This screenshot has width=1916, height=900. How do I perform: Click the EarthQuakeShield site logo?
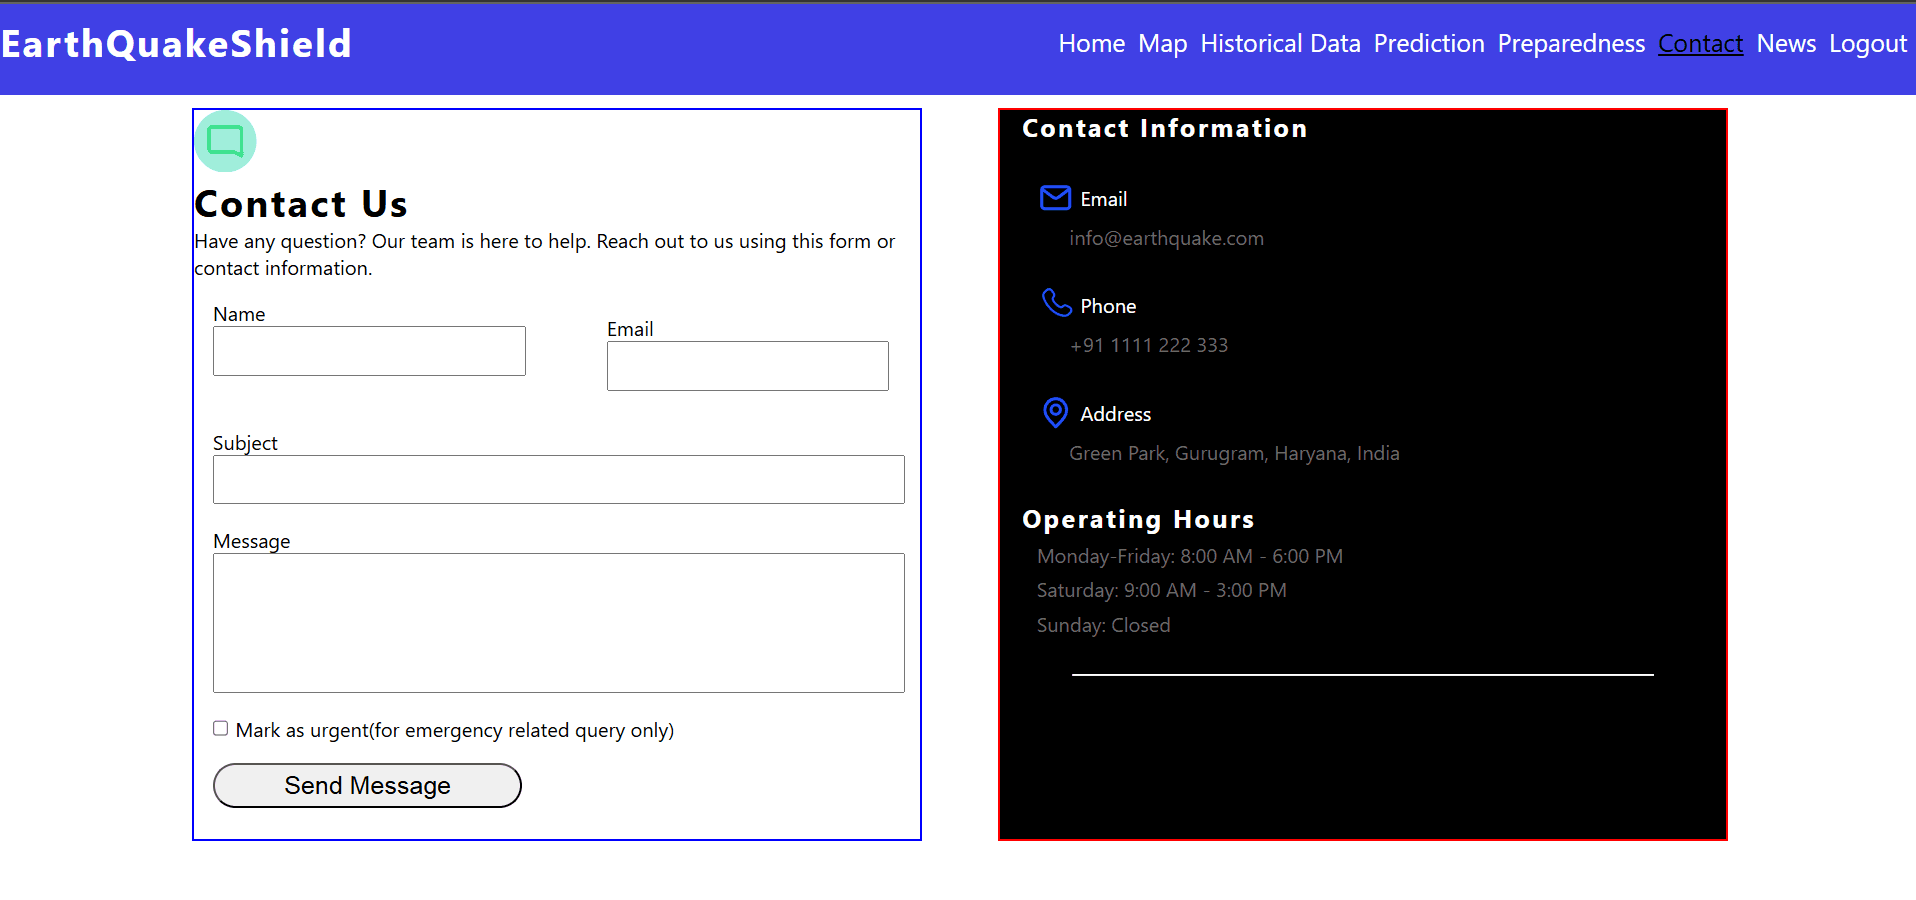pyautogui.click(x=177, y=44)
